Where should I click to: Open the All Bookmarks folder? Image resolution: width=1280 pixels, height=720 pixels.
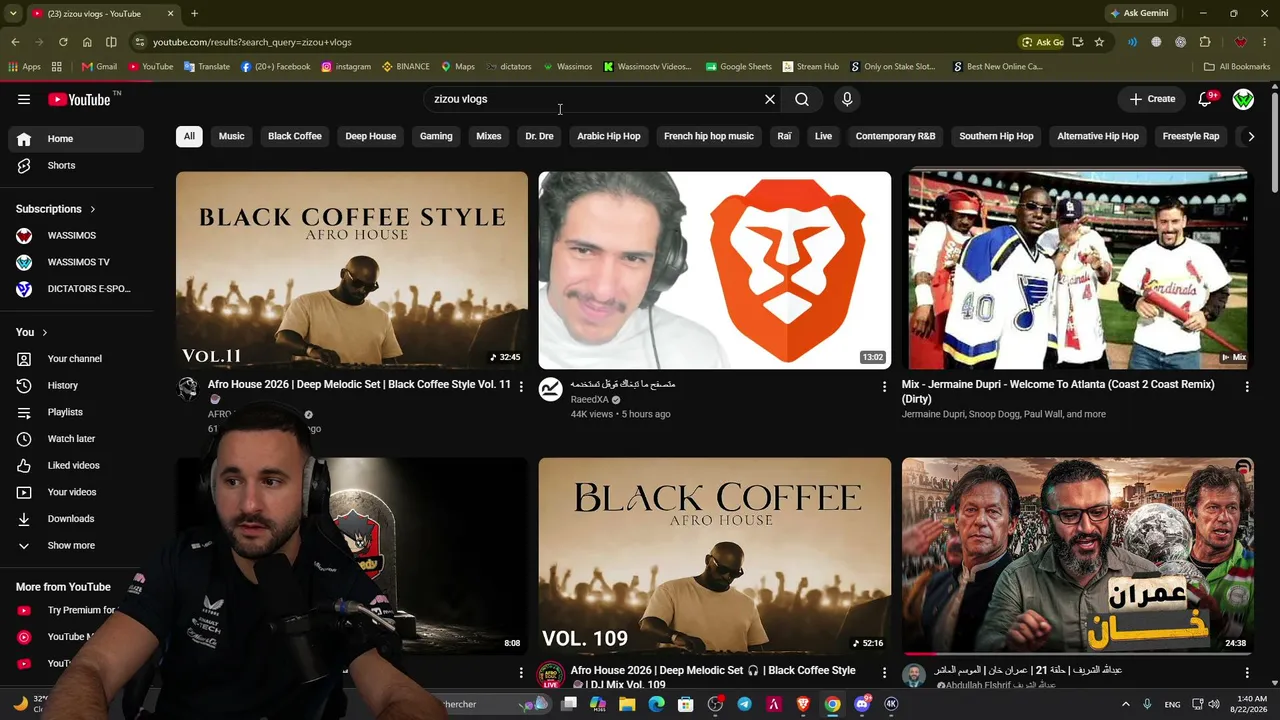1237,67
